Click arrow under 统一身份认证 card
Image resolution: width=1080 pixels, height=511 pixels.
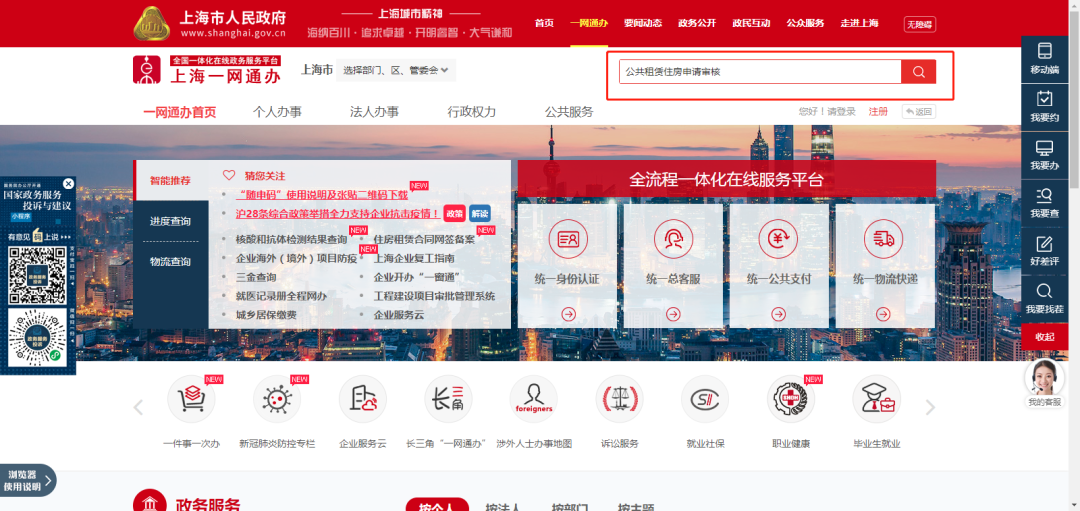pos(568,314)
